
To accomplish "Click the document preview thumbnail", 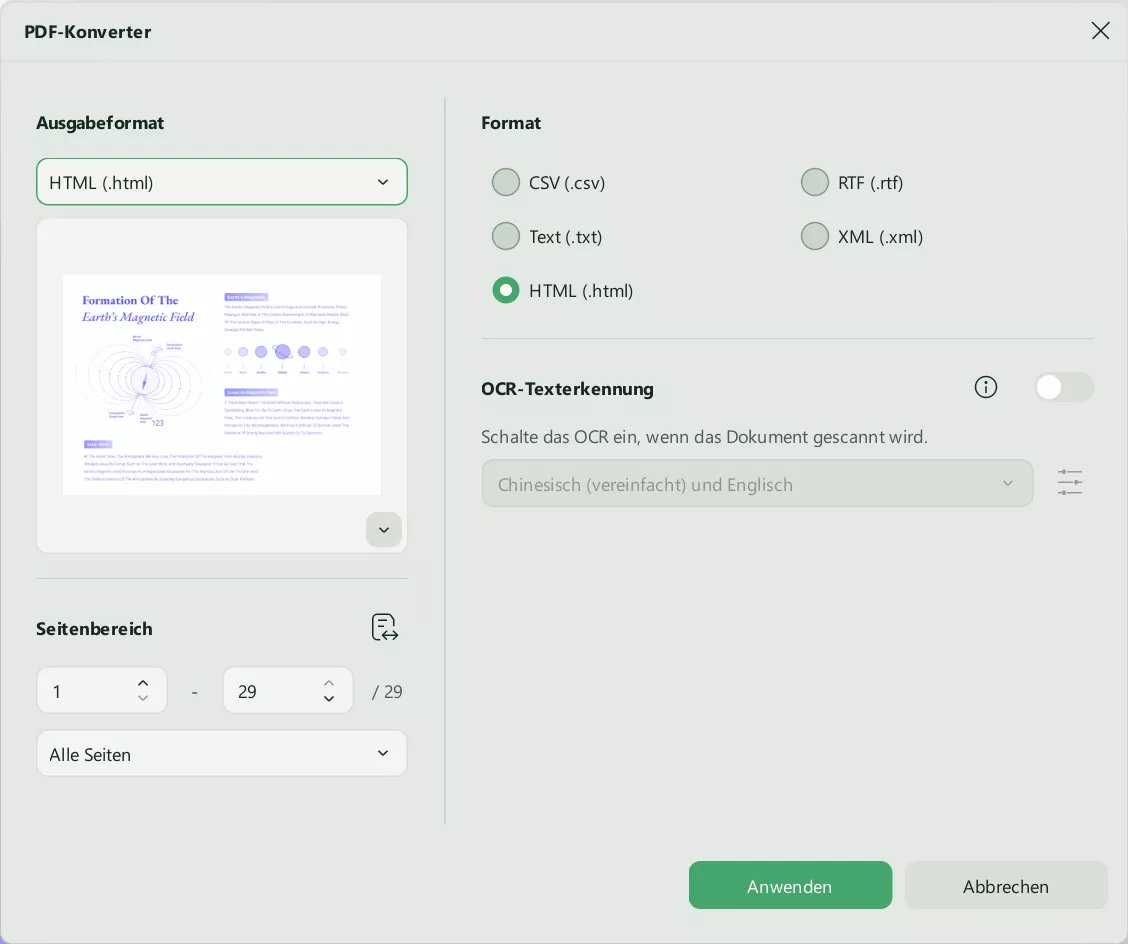I will click(222, 384).
